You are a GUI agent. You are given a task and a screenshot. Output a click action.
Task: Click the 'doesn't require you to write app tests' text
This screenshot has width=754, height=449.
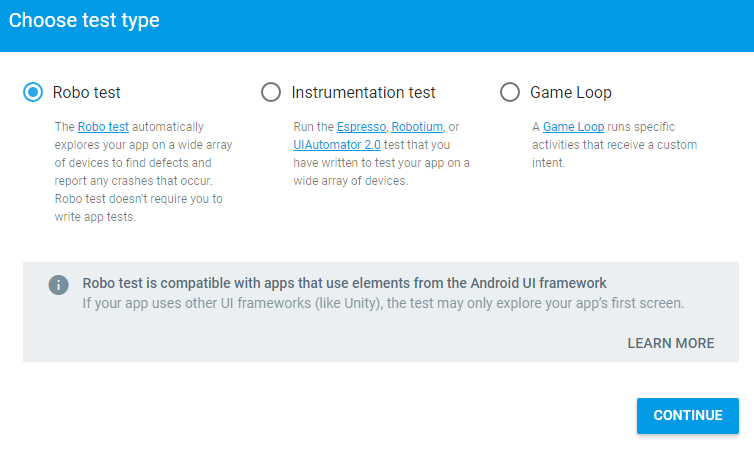click(138, 208)
